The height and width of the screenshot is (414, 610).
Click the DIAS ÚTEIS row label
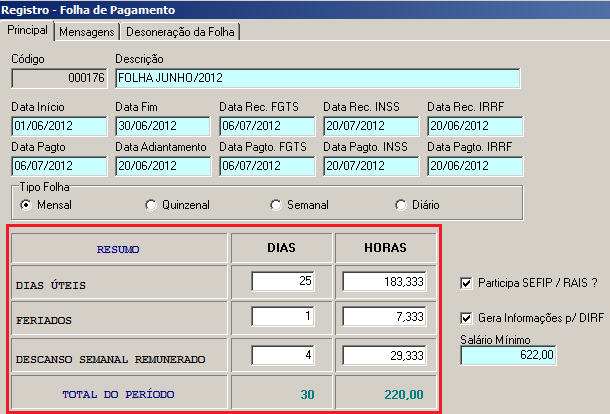click(51, 285)
